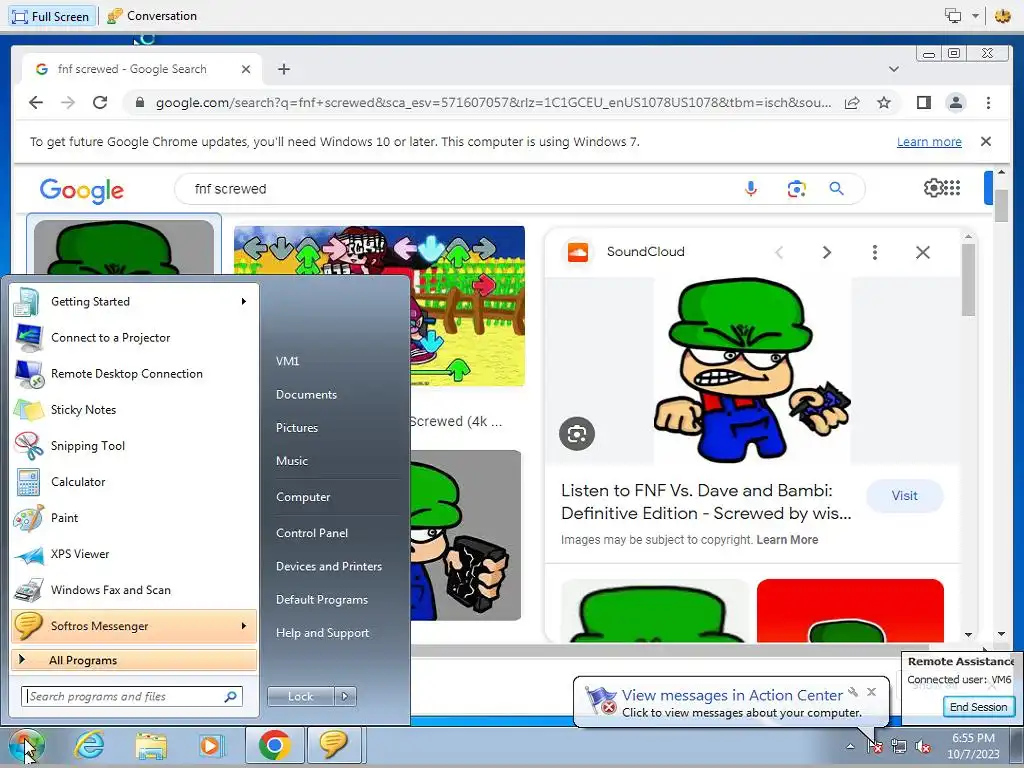Screen dimensions: 1024x768
Task: Click the Google search magnifier button
Action: pos(836,189)
